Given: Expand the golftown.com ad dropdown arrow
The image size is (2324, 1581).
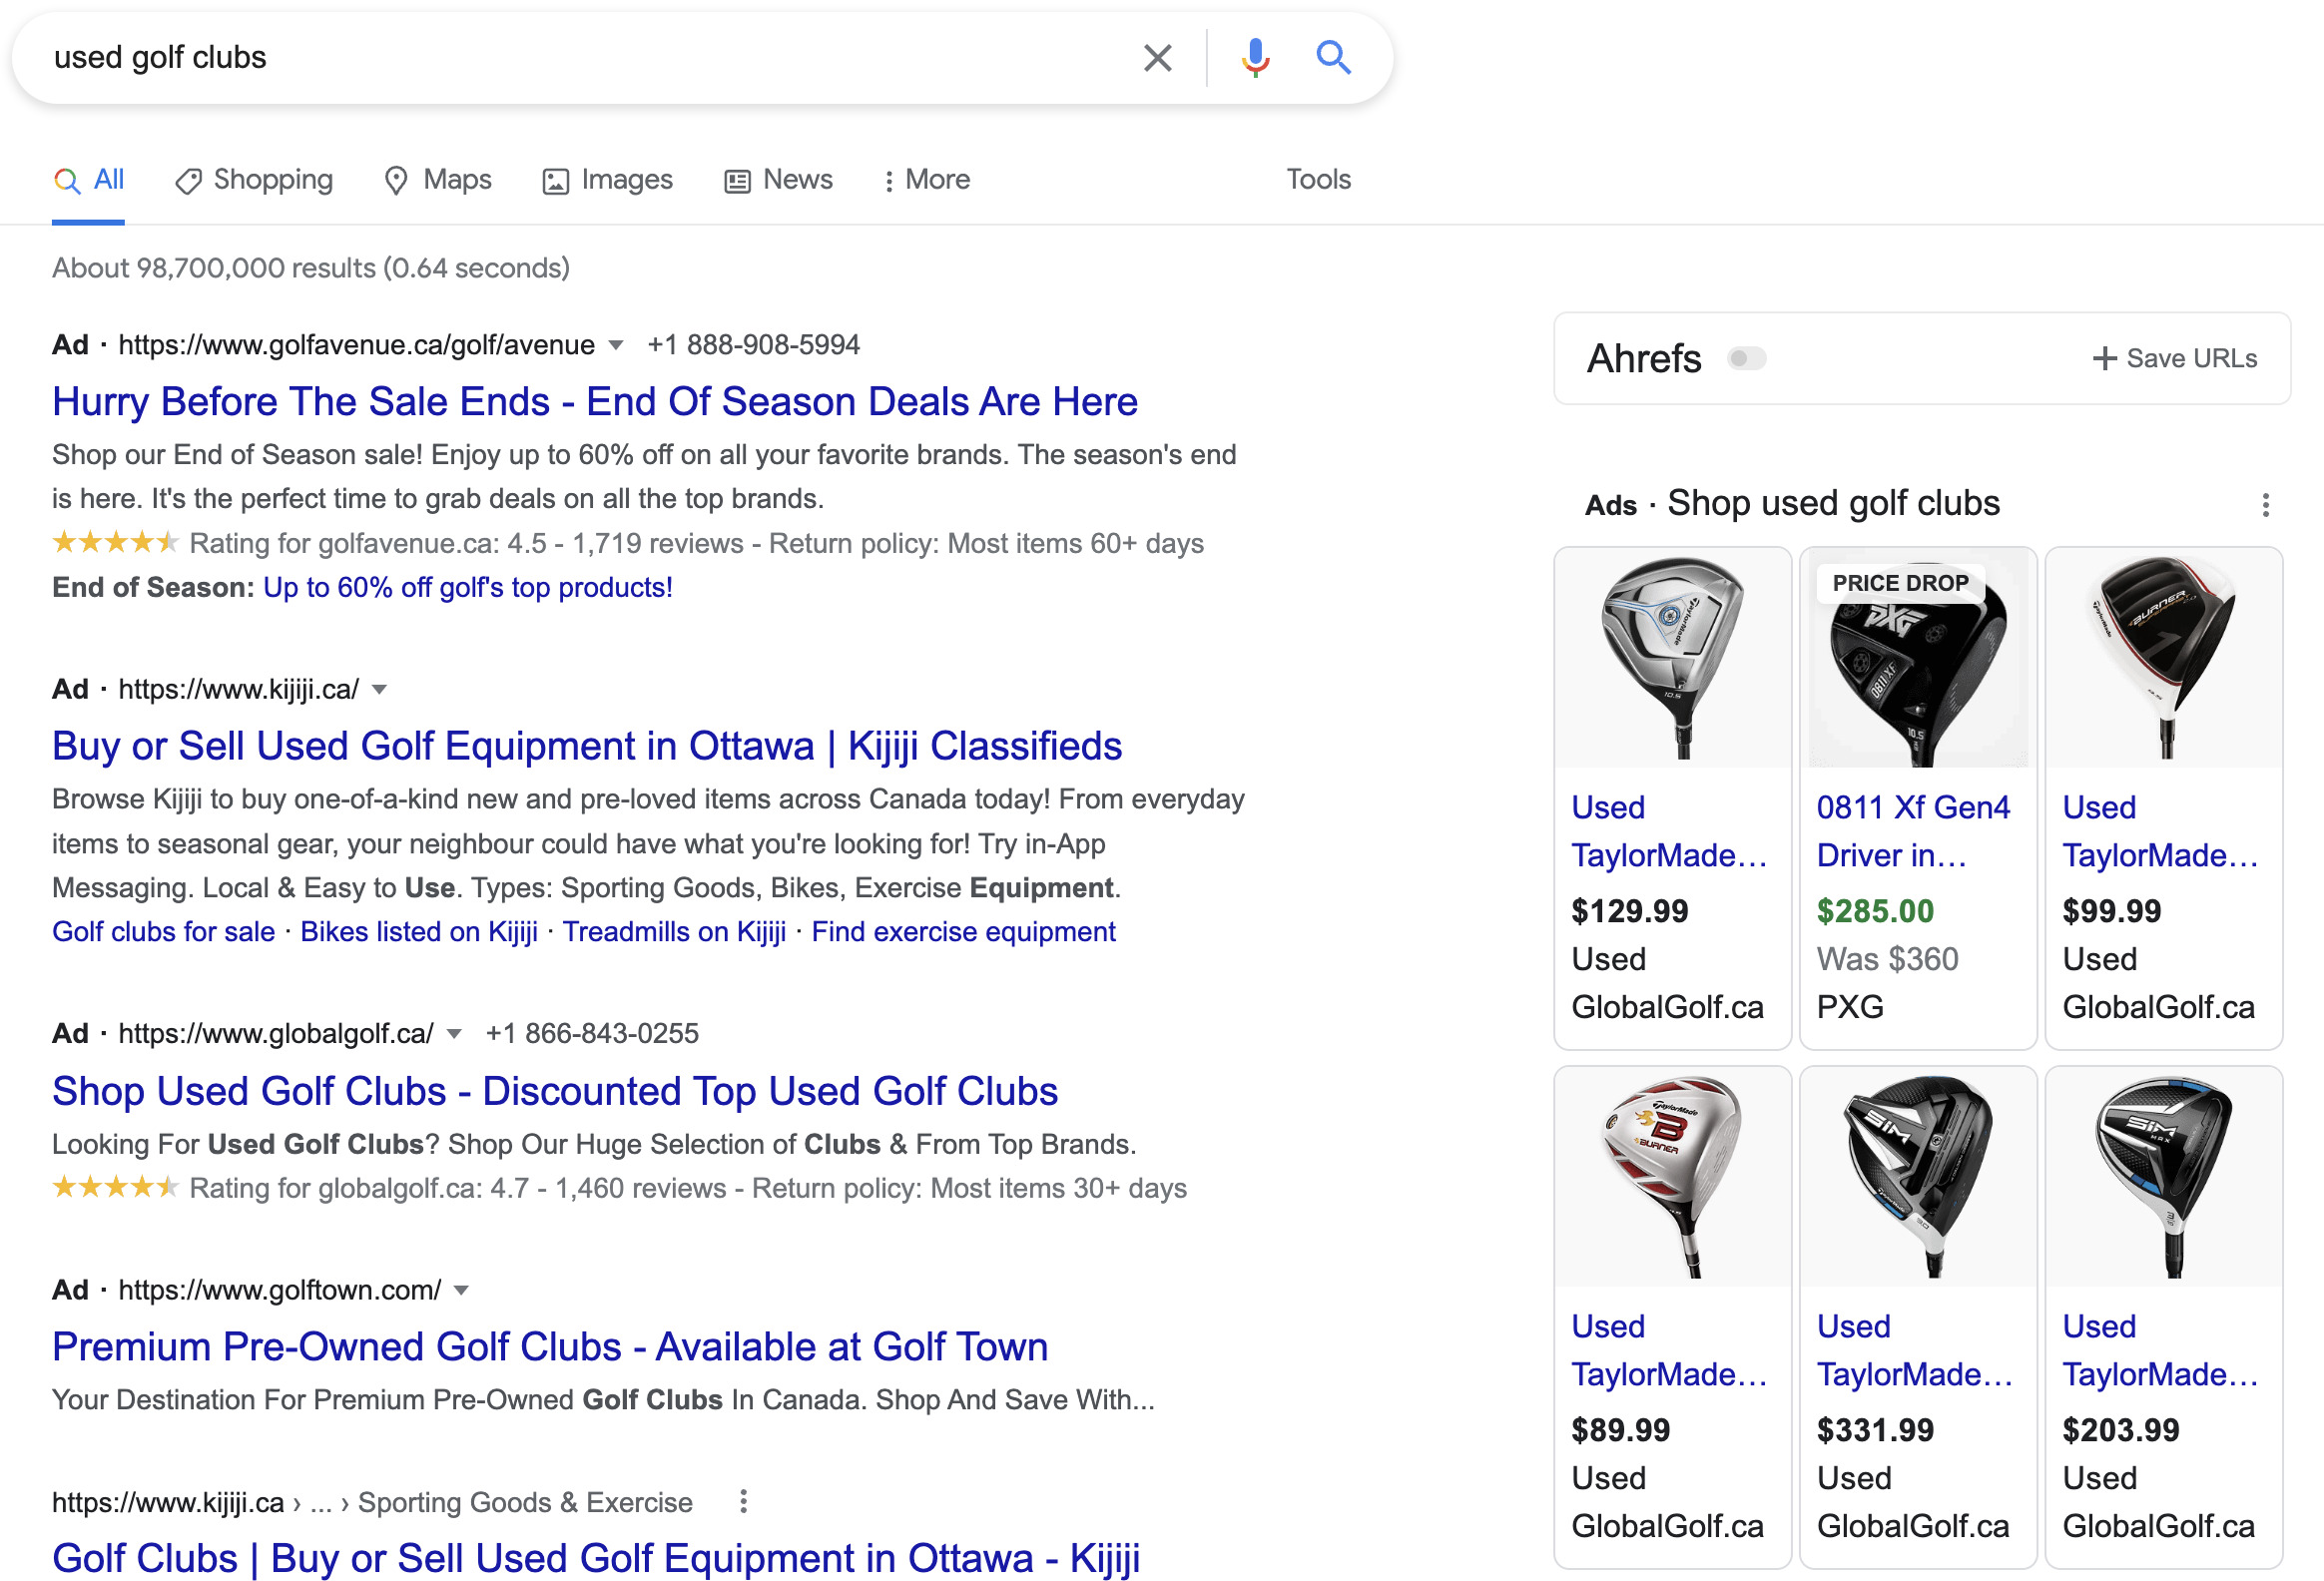Looking at the screenshot, I should (461, 1290).
